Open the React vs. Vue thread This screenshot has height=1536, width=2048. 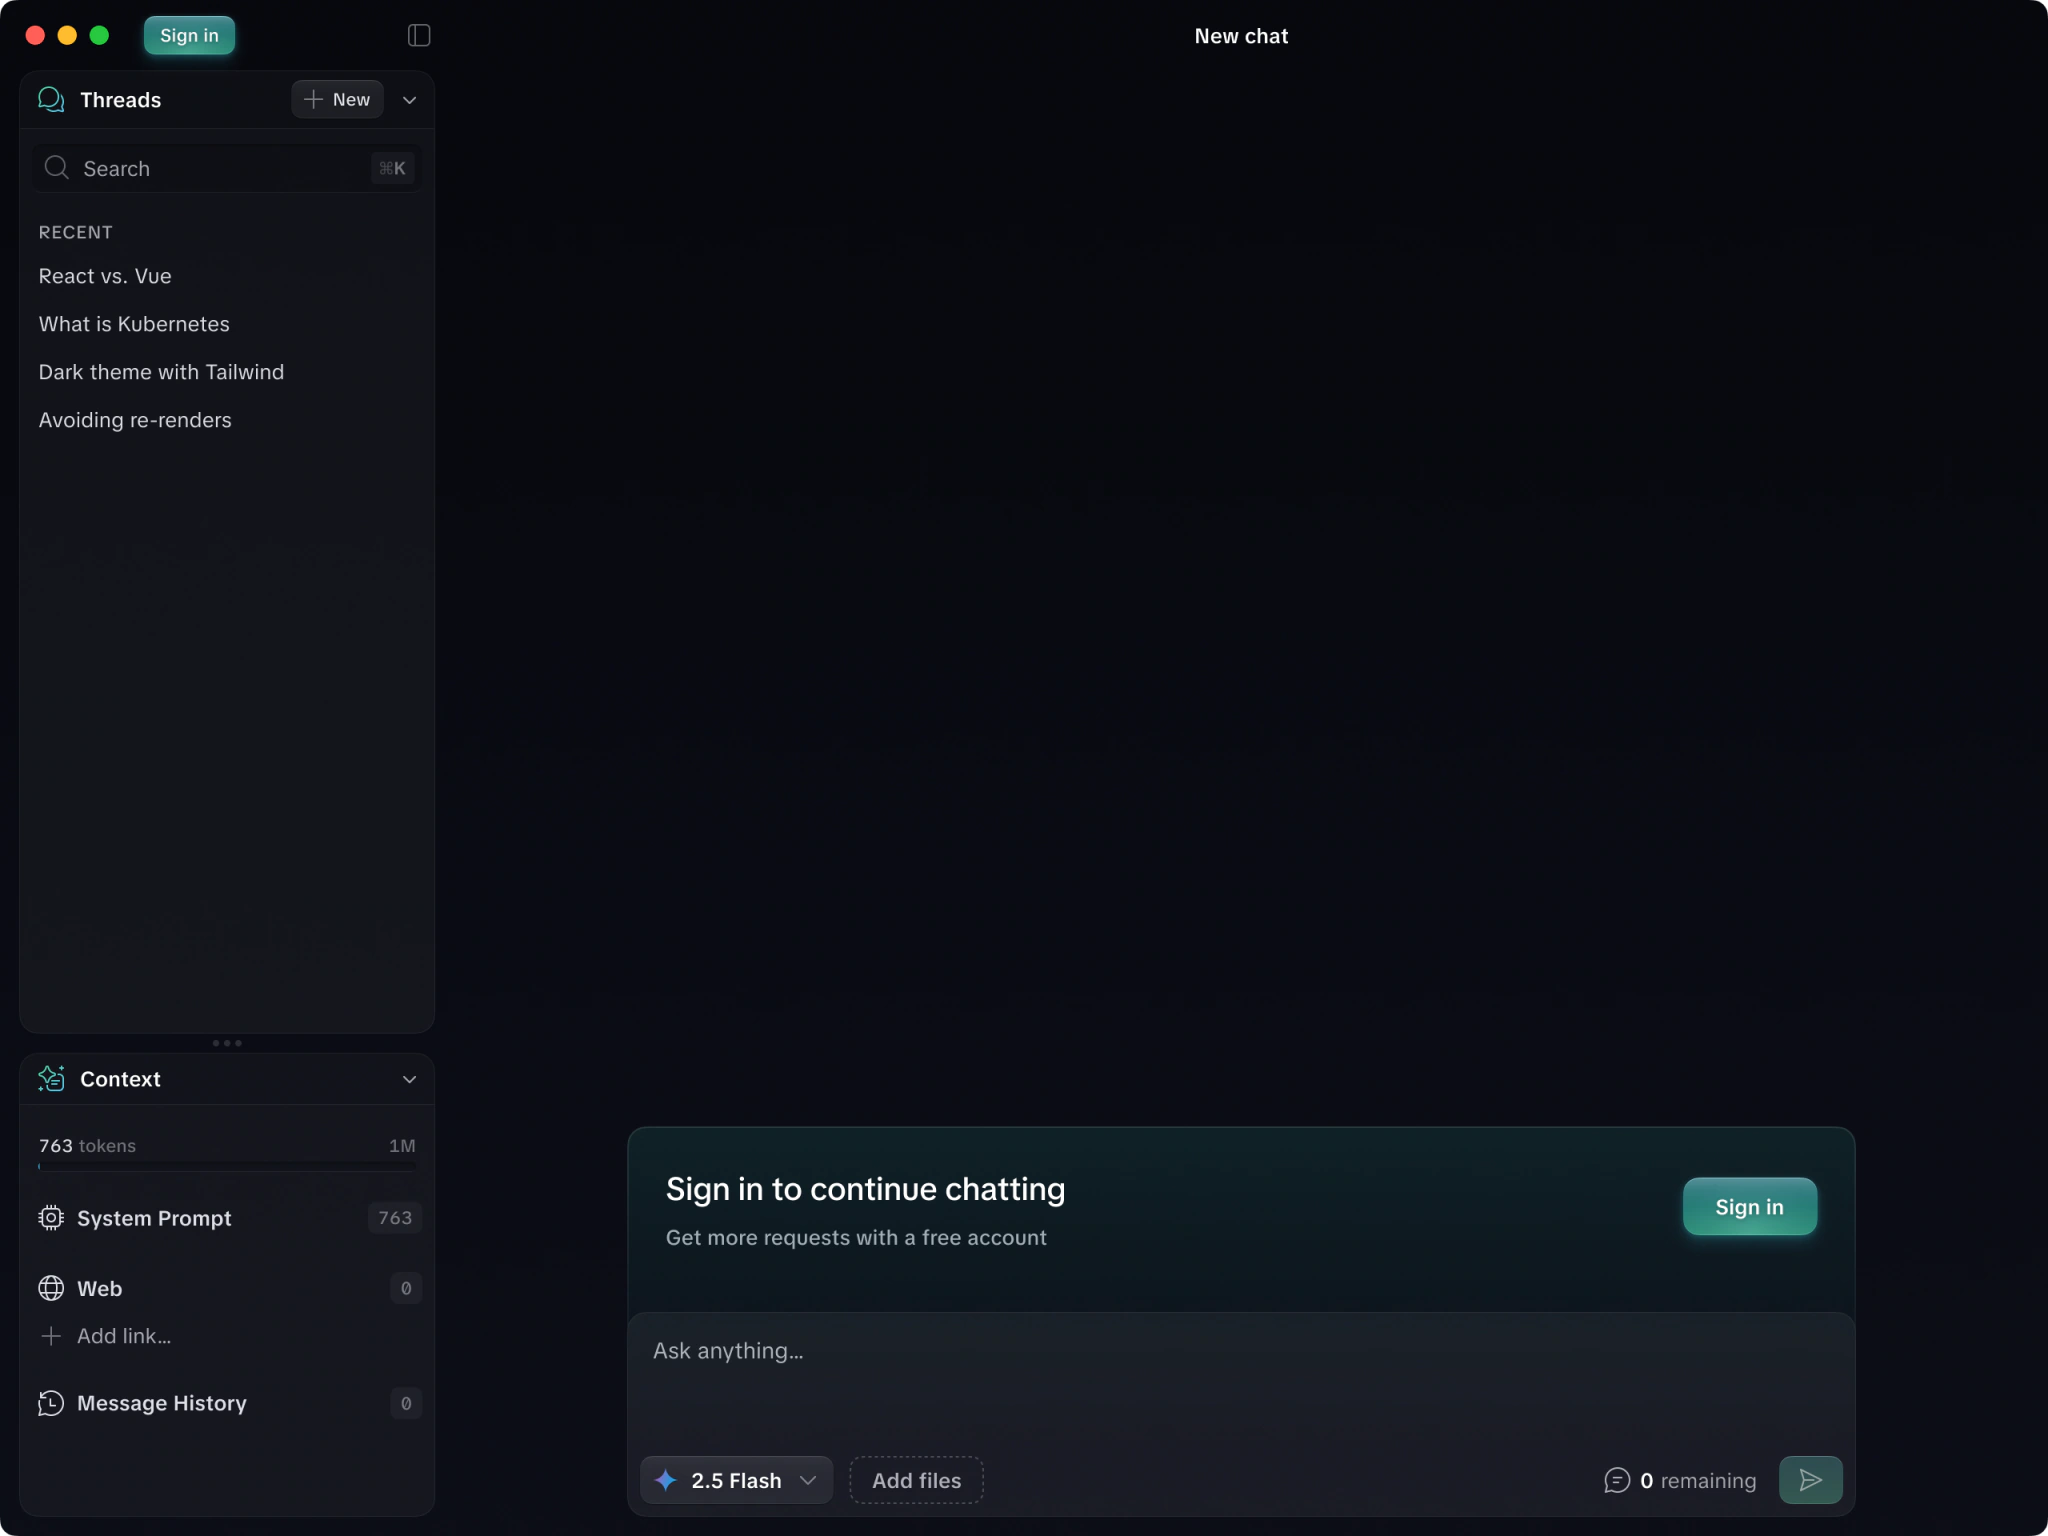point(104,276)
